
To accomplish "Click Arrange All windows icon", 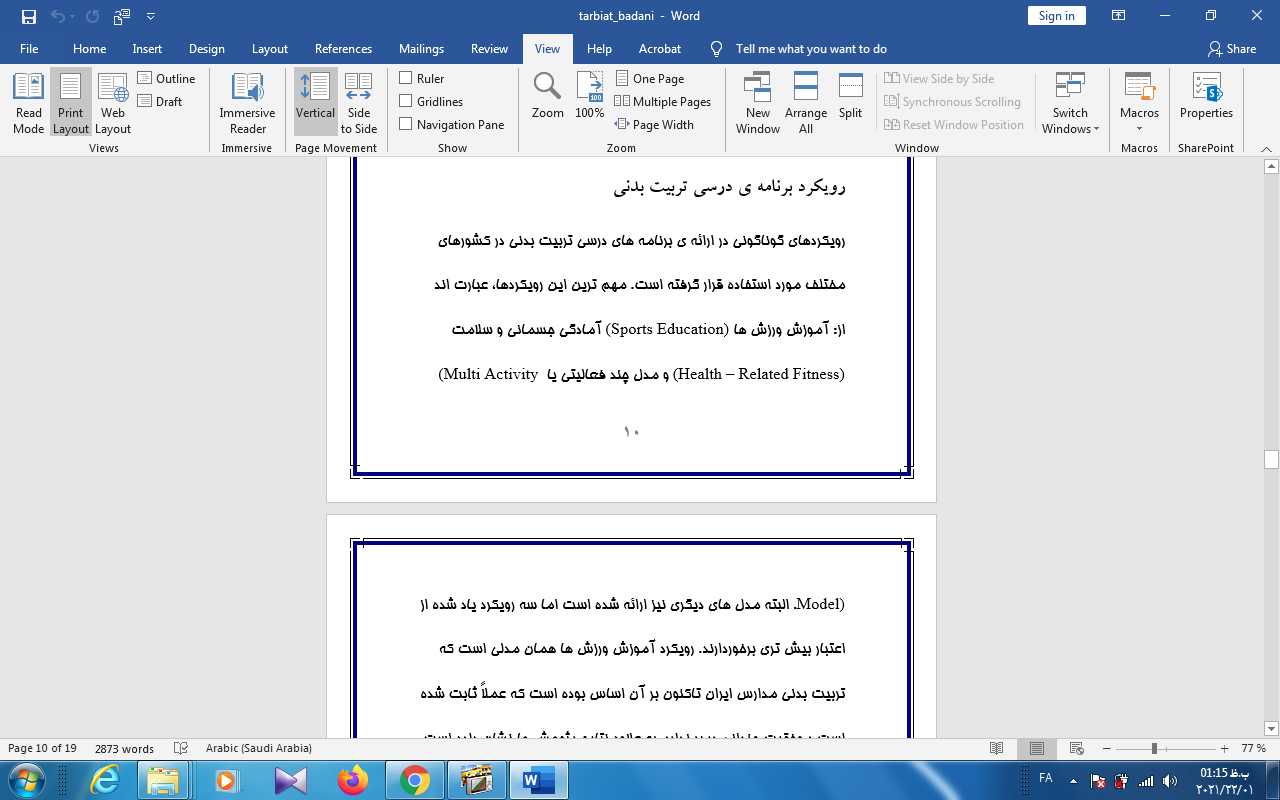I will 806,102.
